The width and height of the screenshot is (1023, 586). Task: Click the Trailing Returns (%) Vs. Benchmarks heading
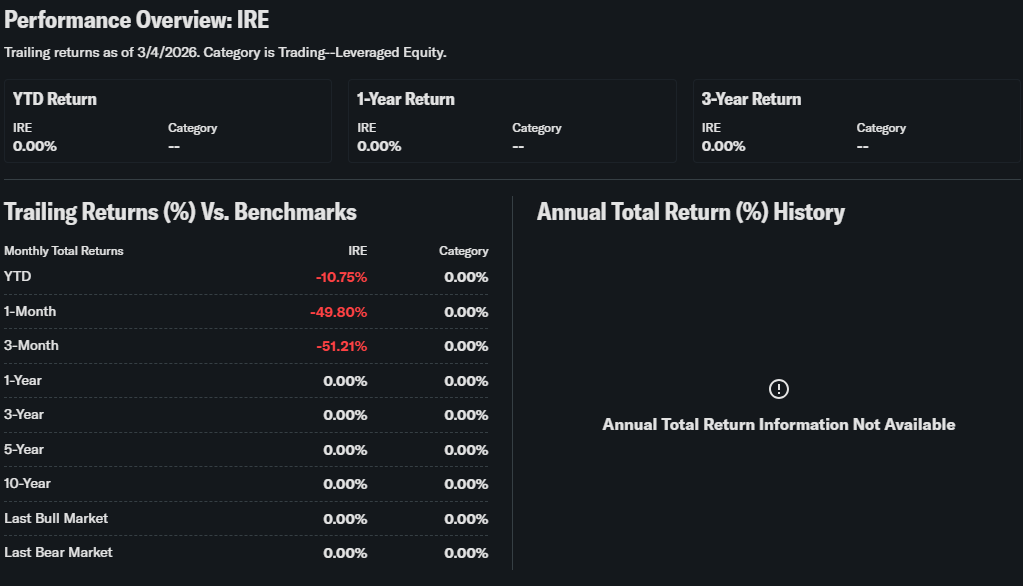(180, 212)
